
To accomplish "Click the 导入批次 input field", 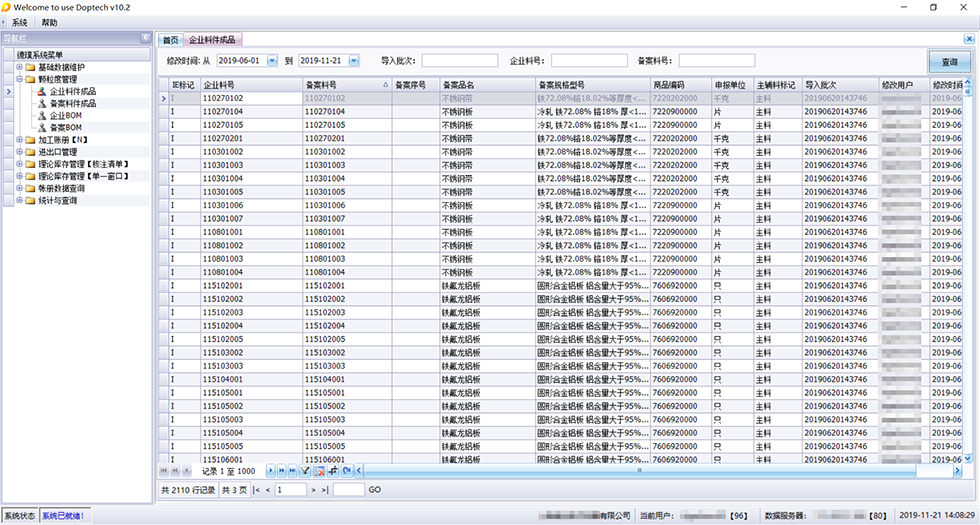I will (459, 61).
